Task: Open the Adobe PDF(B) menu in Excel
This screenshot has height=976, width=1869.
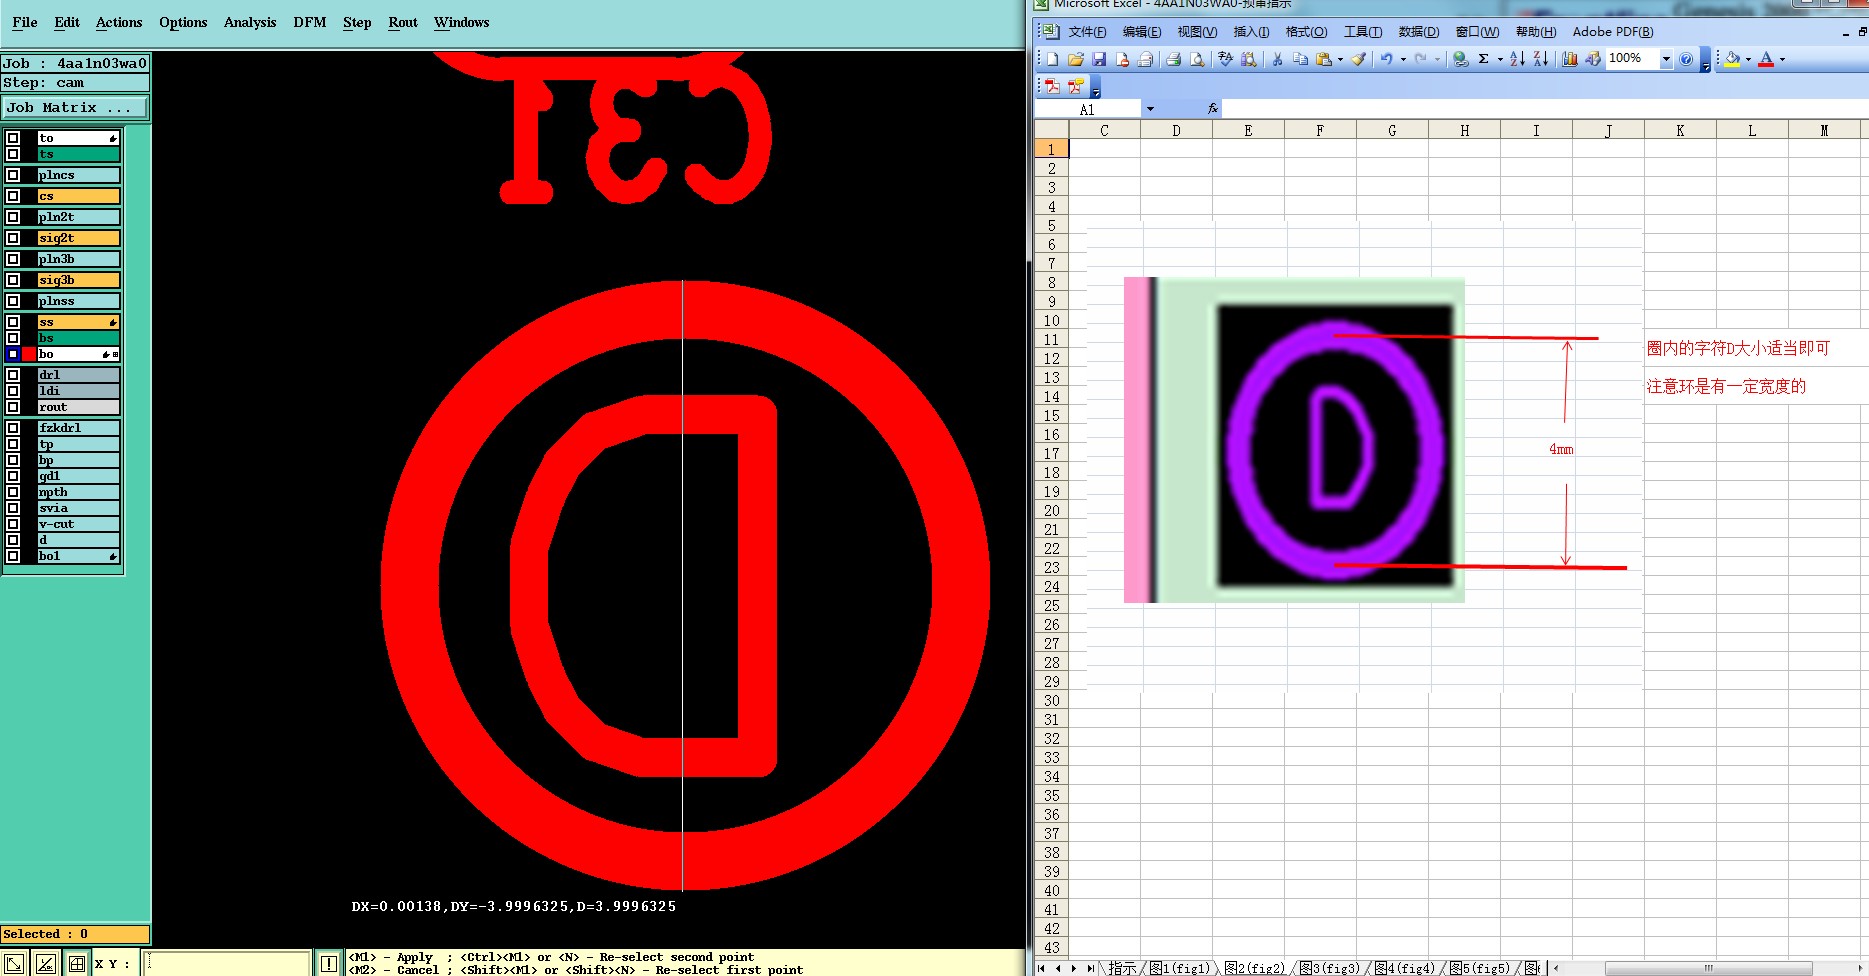Action: [1613, 32]
